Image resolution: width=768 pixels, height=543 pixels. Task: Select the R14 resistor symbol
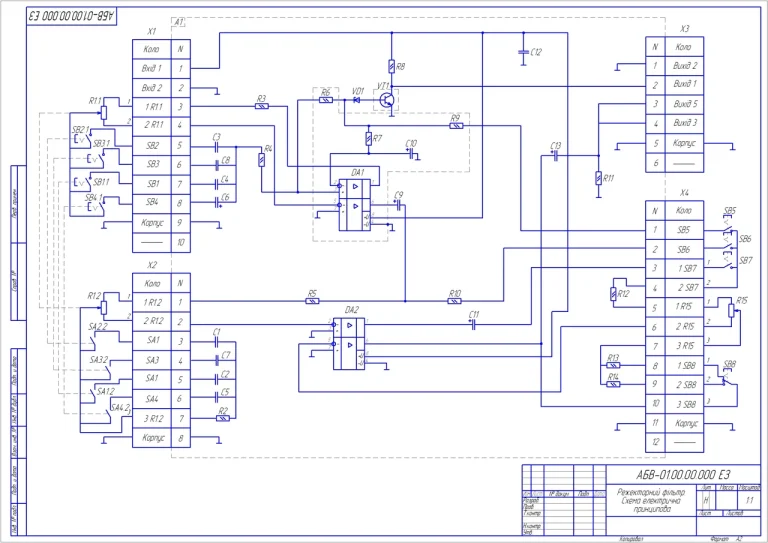(x=613, y=384)
